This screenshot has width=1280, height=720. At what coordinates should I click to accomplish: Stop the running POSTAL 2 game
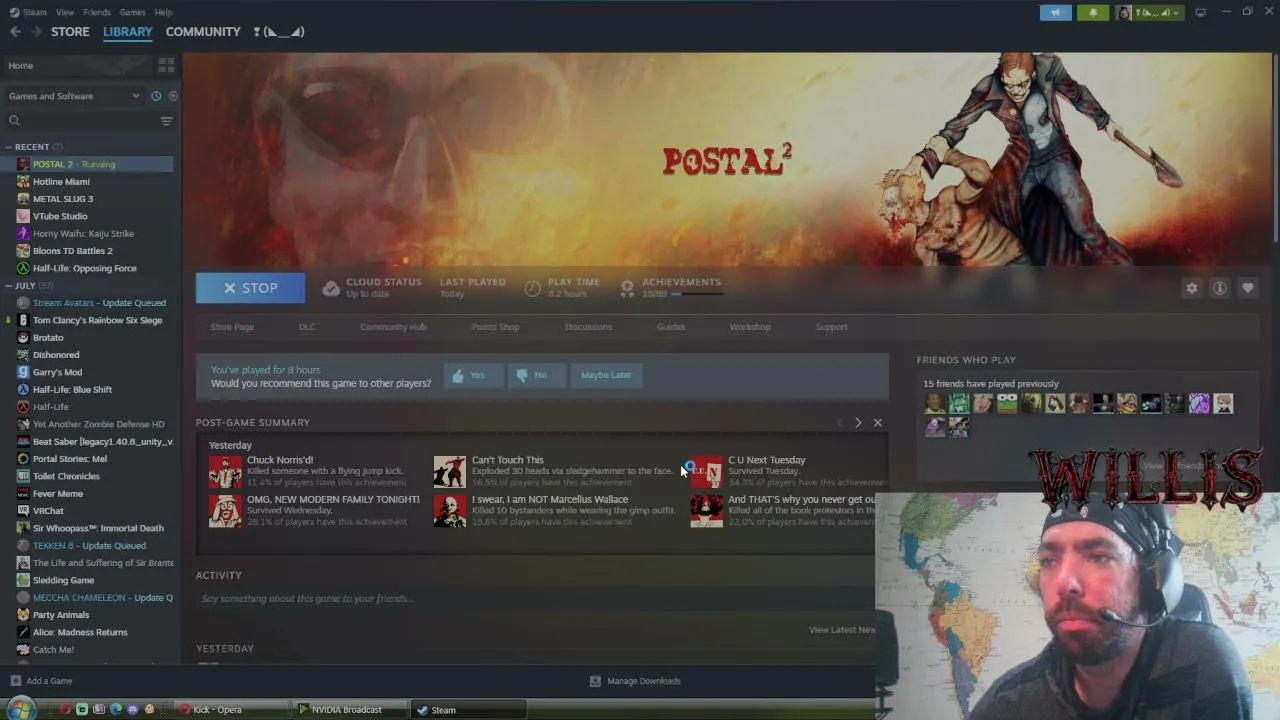coord(250,288)
